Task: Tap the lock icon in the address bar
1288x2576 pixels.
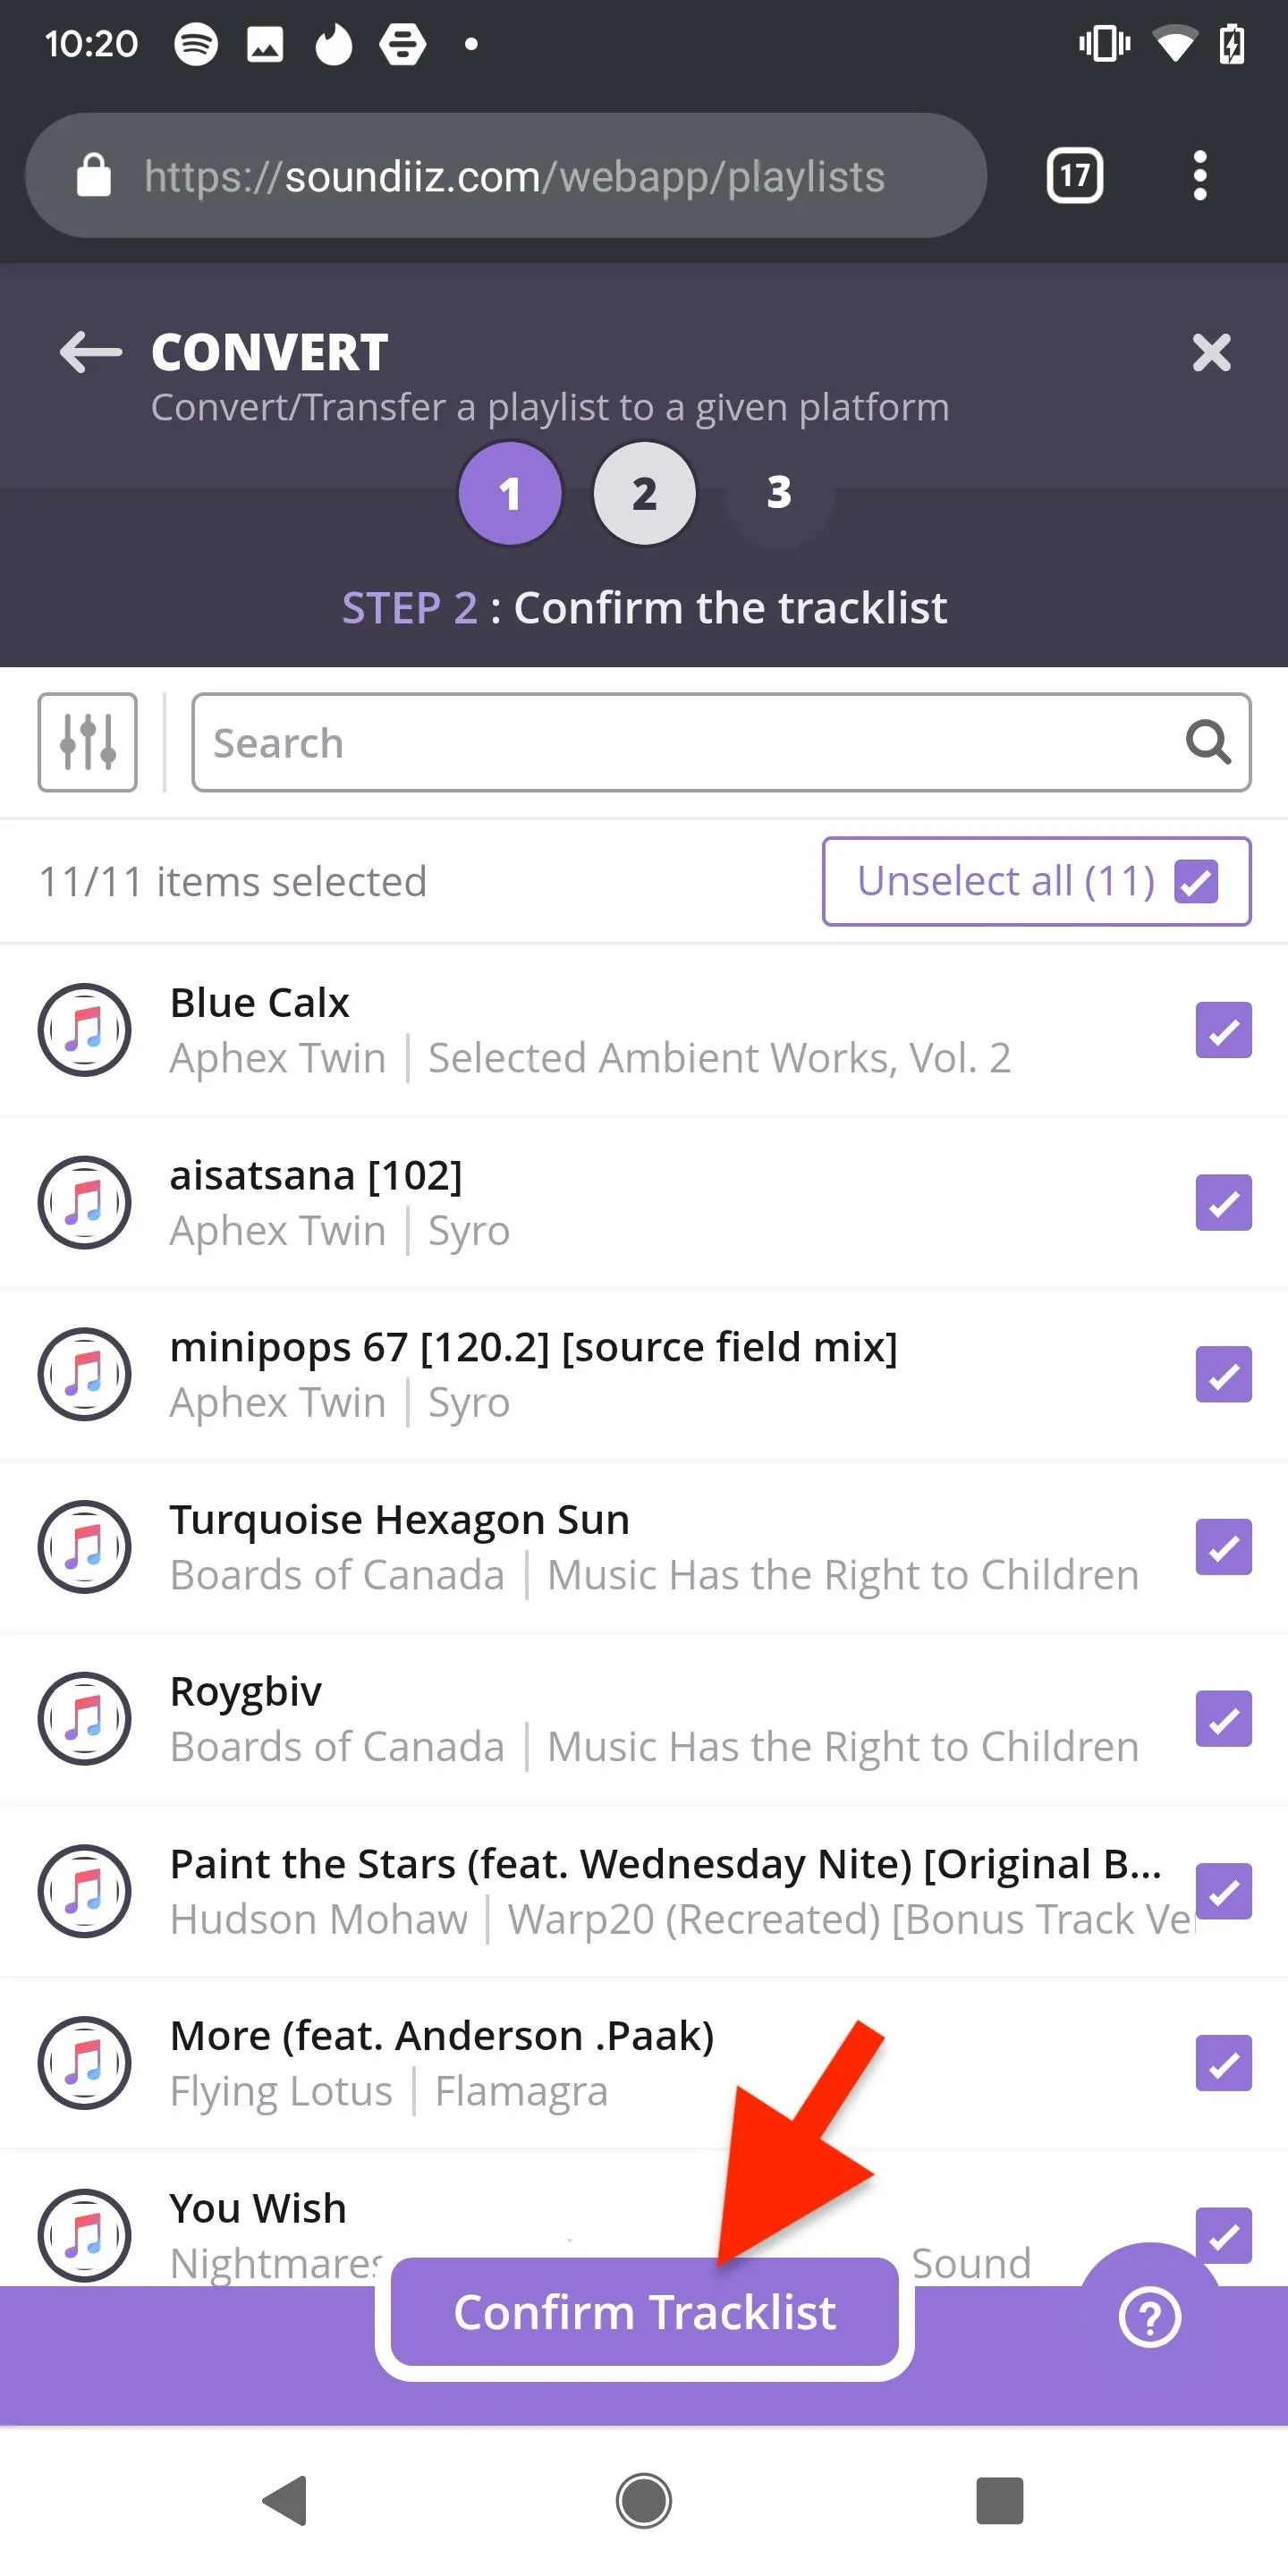Action: tap(94, 175)
